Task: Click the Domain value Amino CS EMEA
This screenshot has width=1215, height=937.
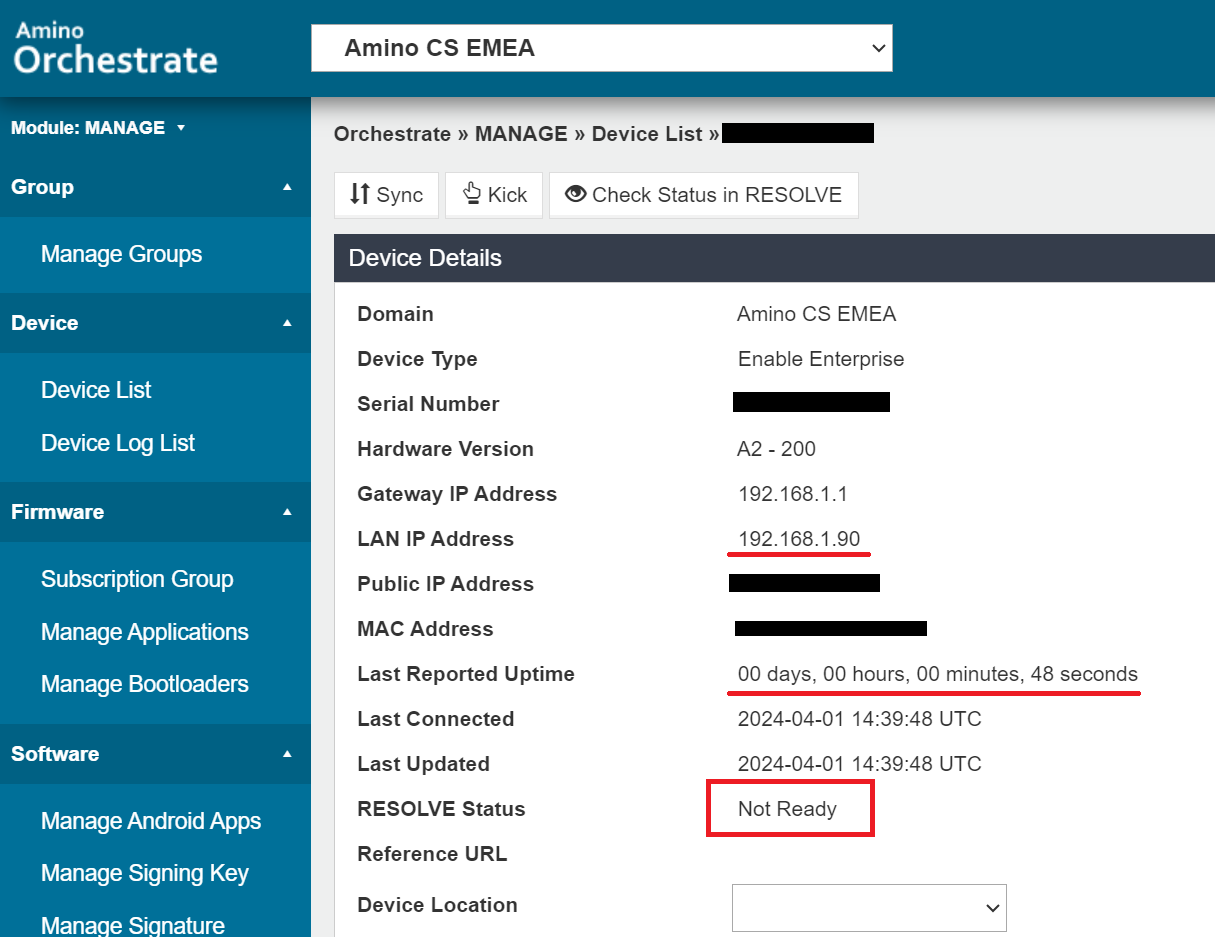Action: 816,314
